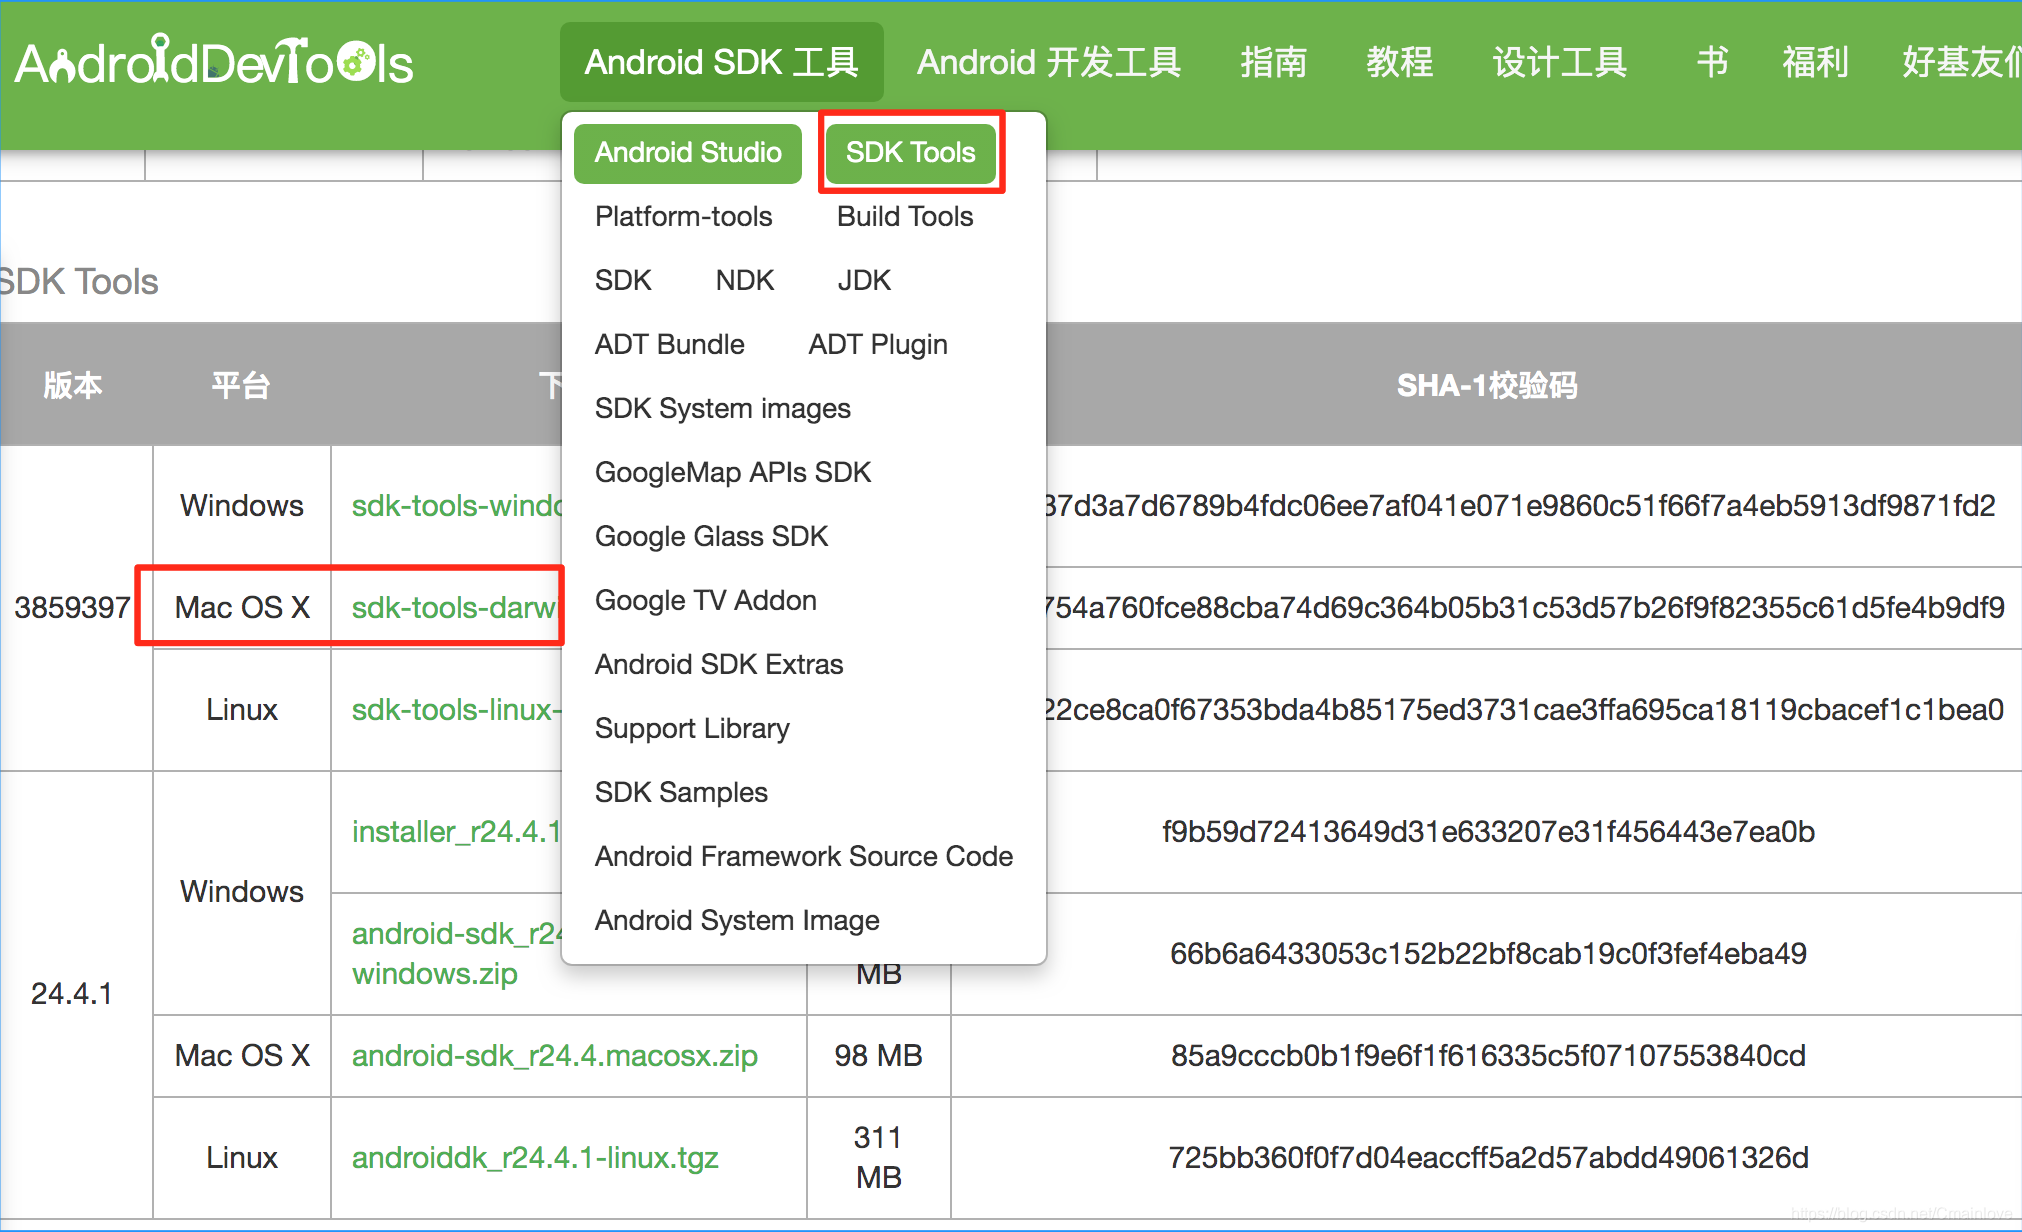This screenshot has width=2022, height=1232.
Task: Download sdk-tools-darwin link for Mac
Action: 453,608
